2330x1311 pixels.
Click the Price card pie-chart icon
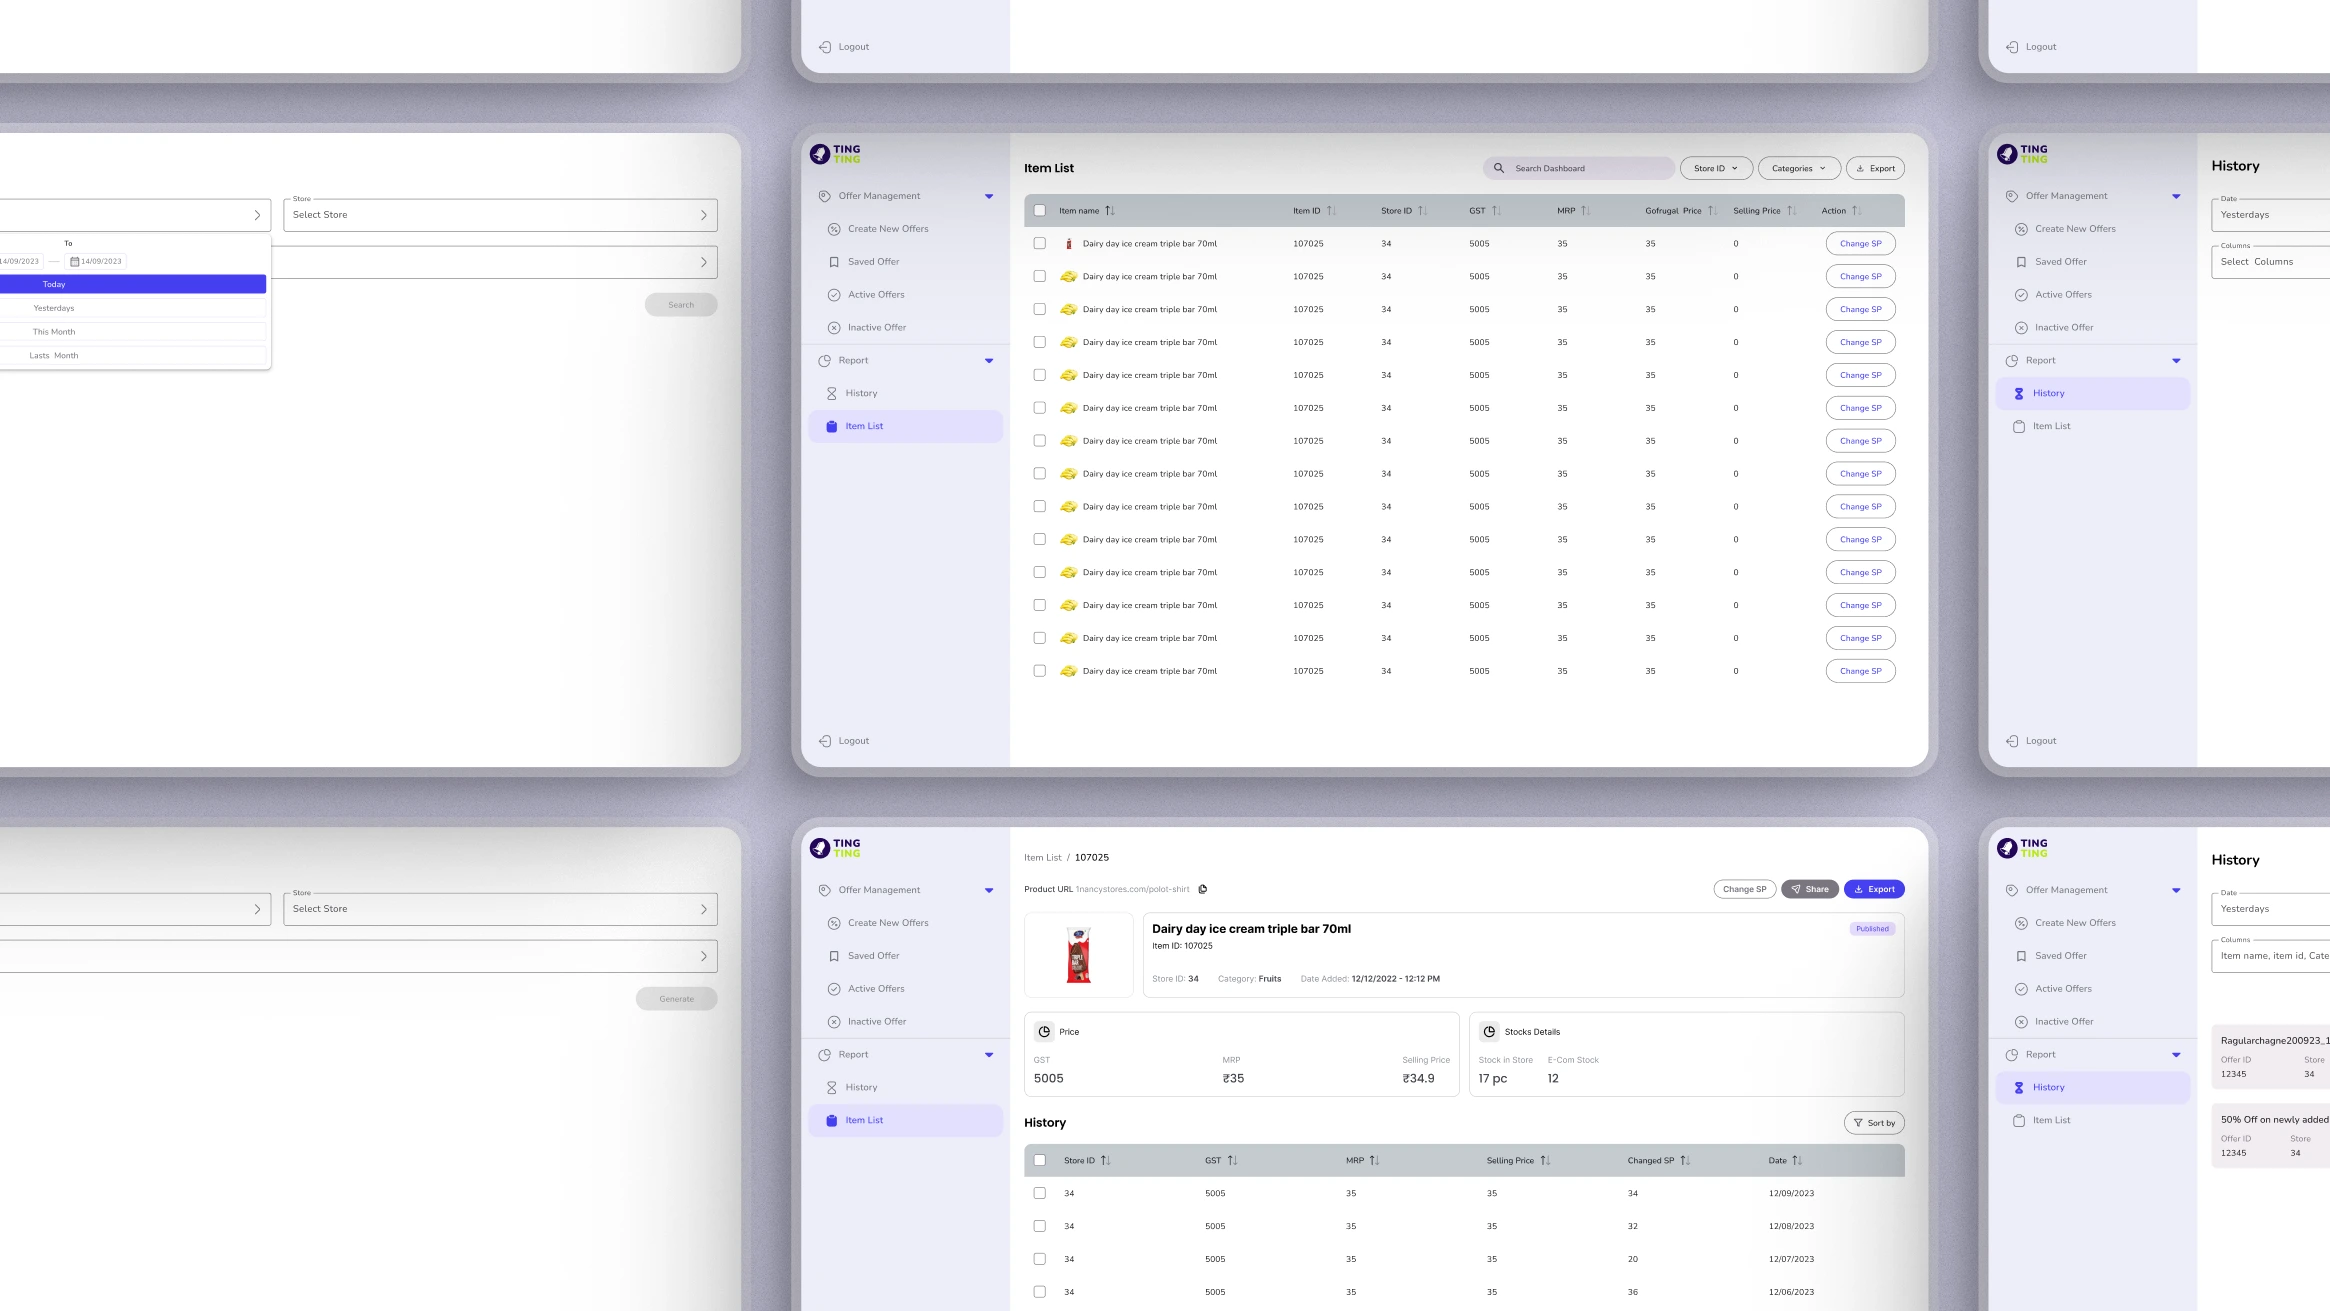pos(1044,1031)
